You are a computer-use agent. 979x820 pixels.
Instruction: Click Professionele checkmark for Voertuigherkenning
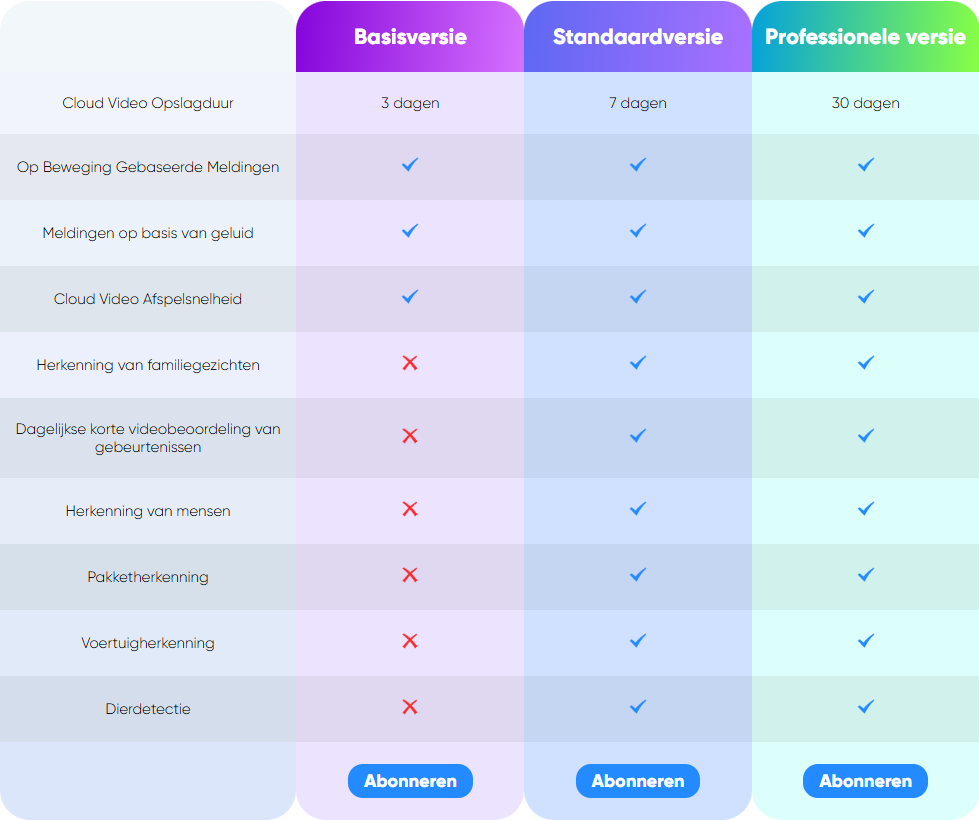click(865, 641)
